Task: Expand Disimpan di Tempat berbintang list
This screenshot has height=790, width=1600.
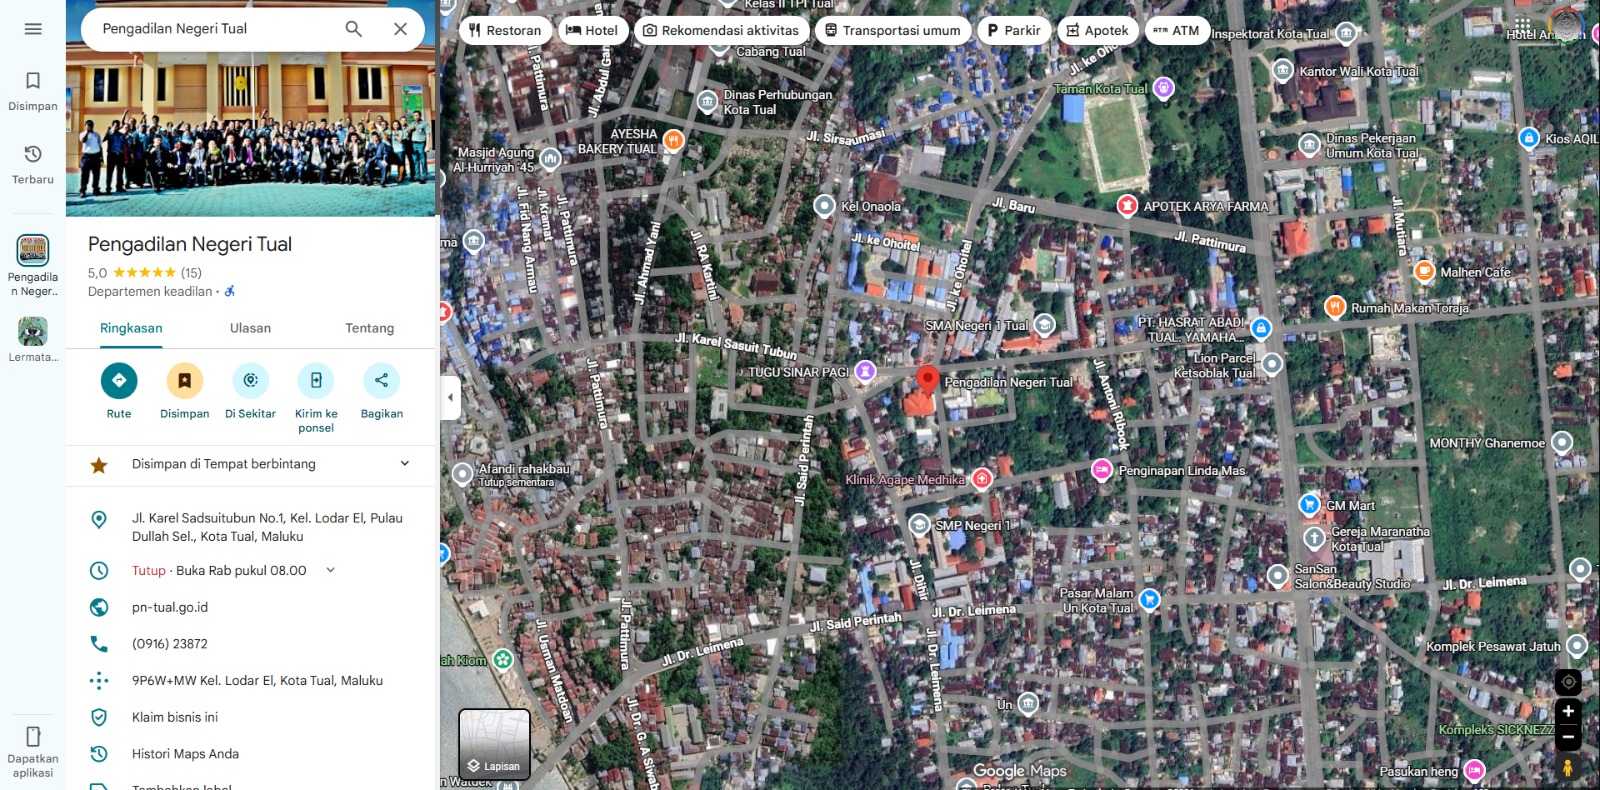Action: coord(251,464)
